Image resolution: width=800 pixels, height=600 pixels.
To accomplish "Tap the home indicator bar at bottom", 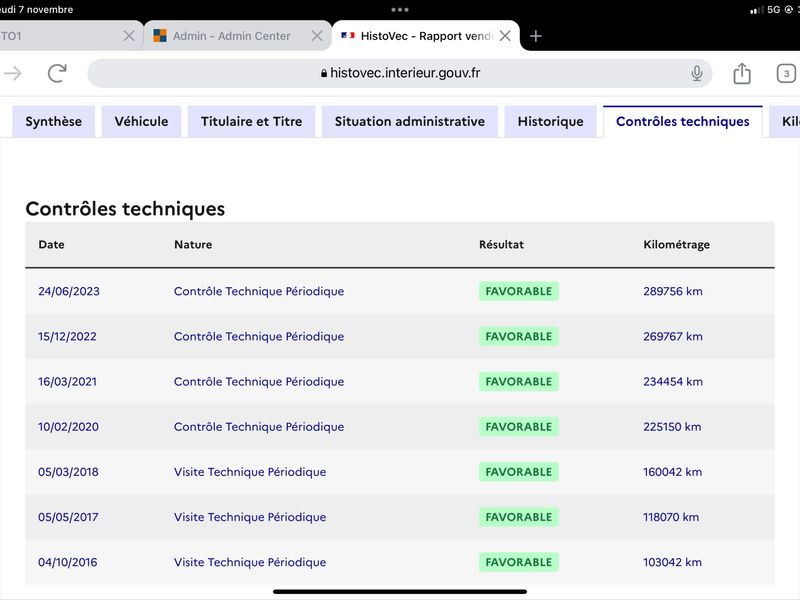I will point(400,592).
